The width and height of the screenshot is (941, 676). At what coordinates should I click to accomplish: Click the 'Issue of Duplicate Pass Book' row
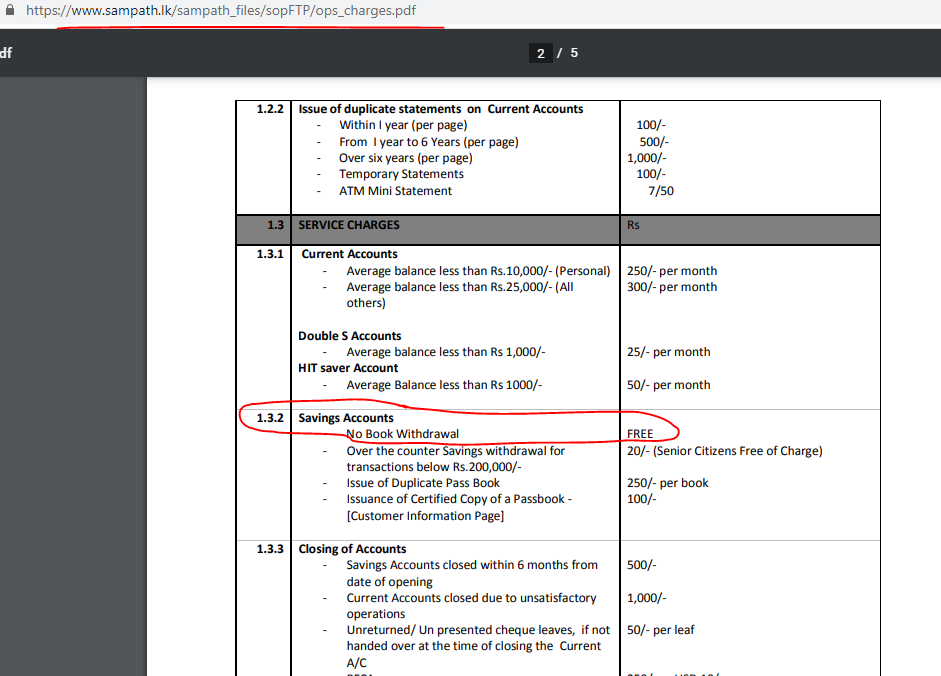coord(423,483)
